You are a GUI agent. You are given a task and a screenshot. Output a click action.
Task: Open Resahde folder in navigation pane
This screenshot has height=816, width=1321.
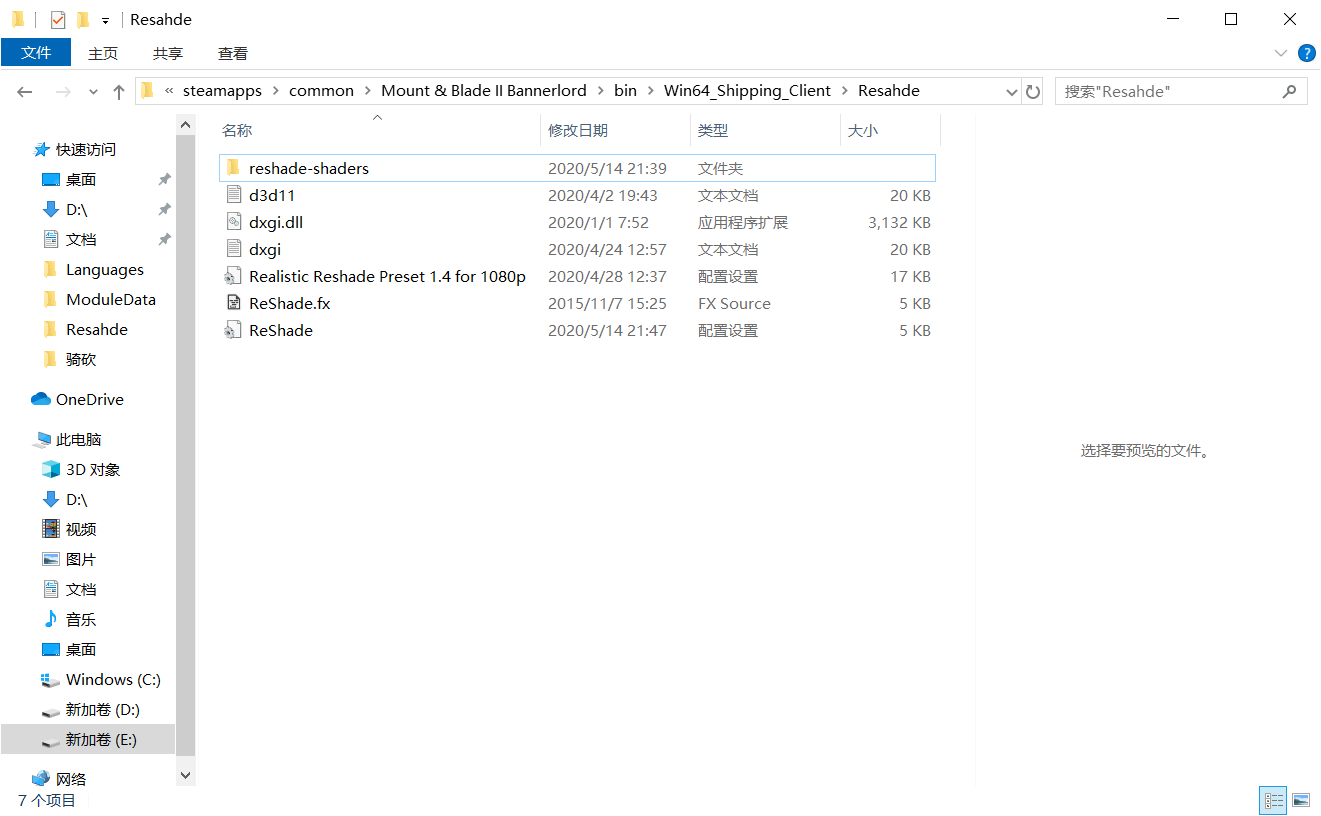97,329
